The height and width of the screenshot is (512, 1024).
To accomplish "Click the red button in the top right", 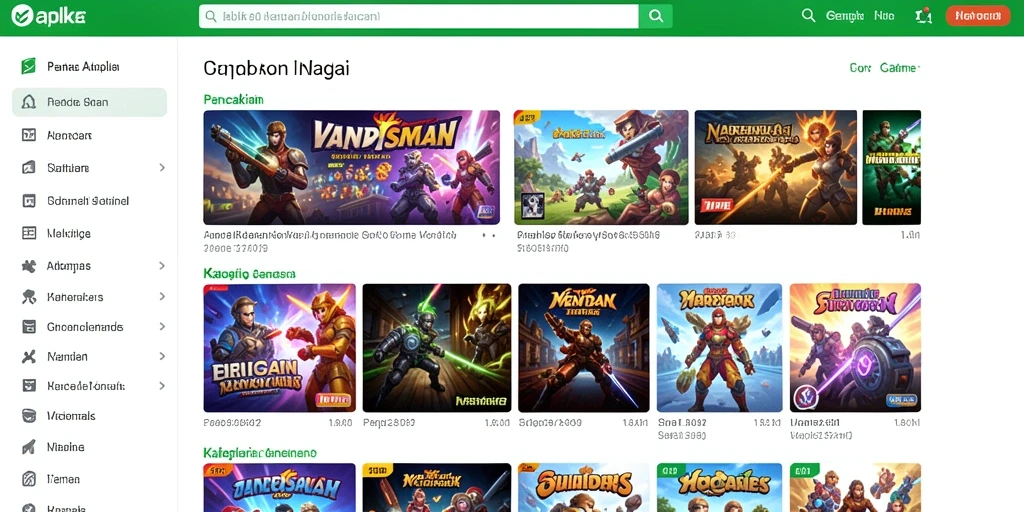I will tap(978, 16).
